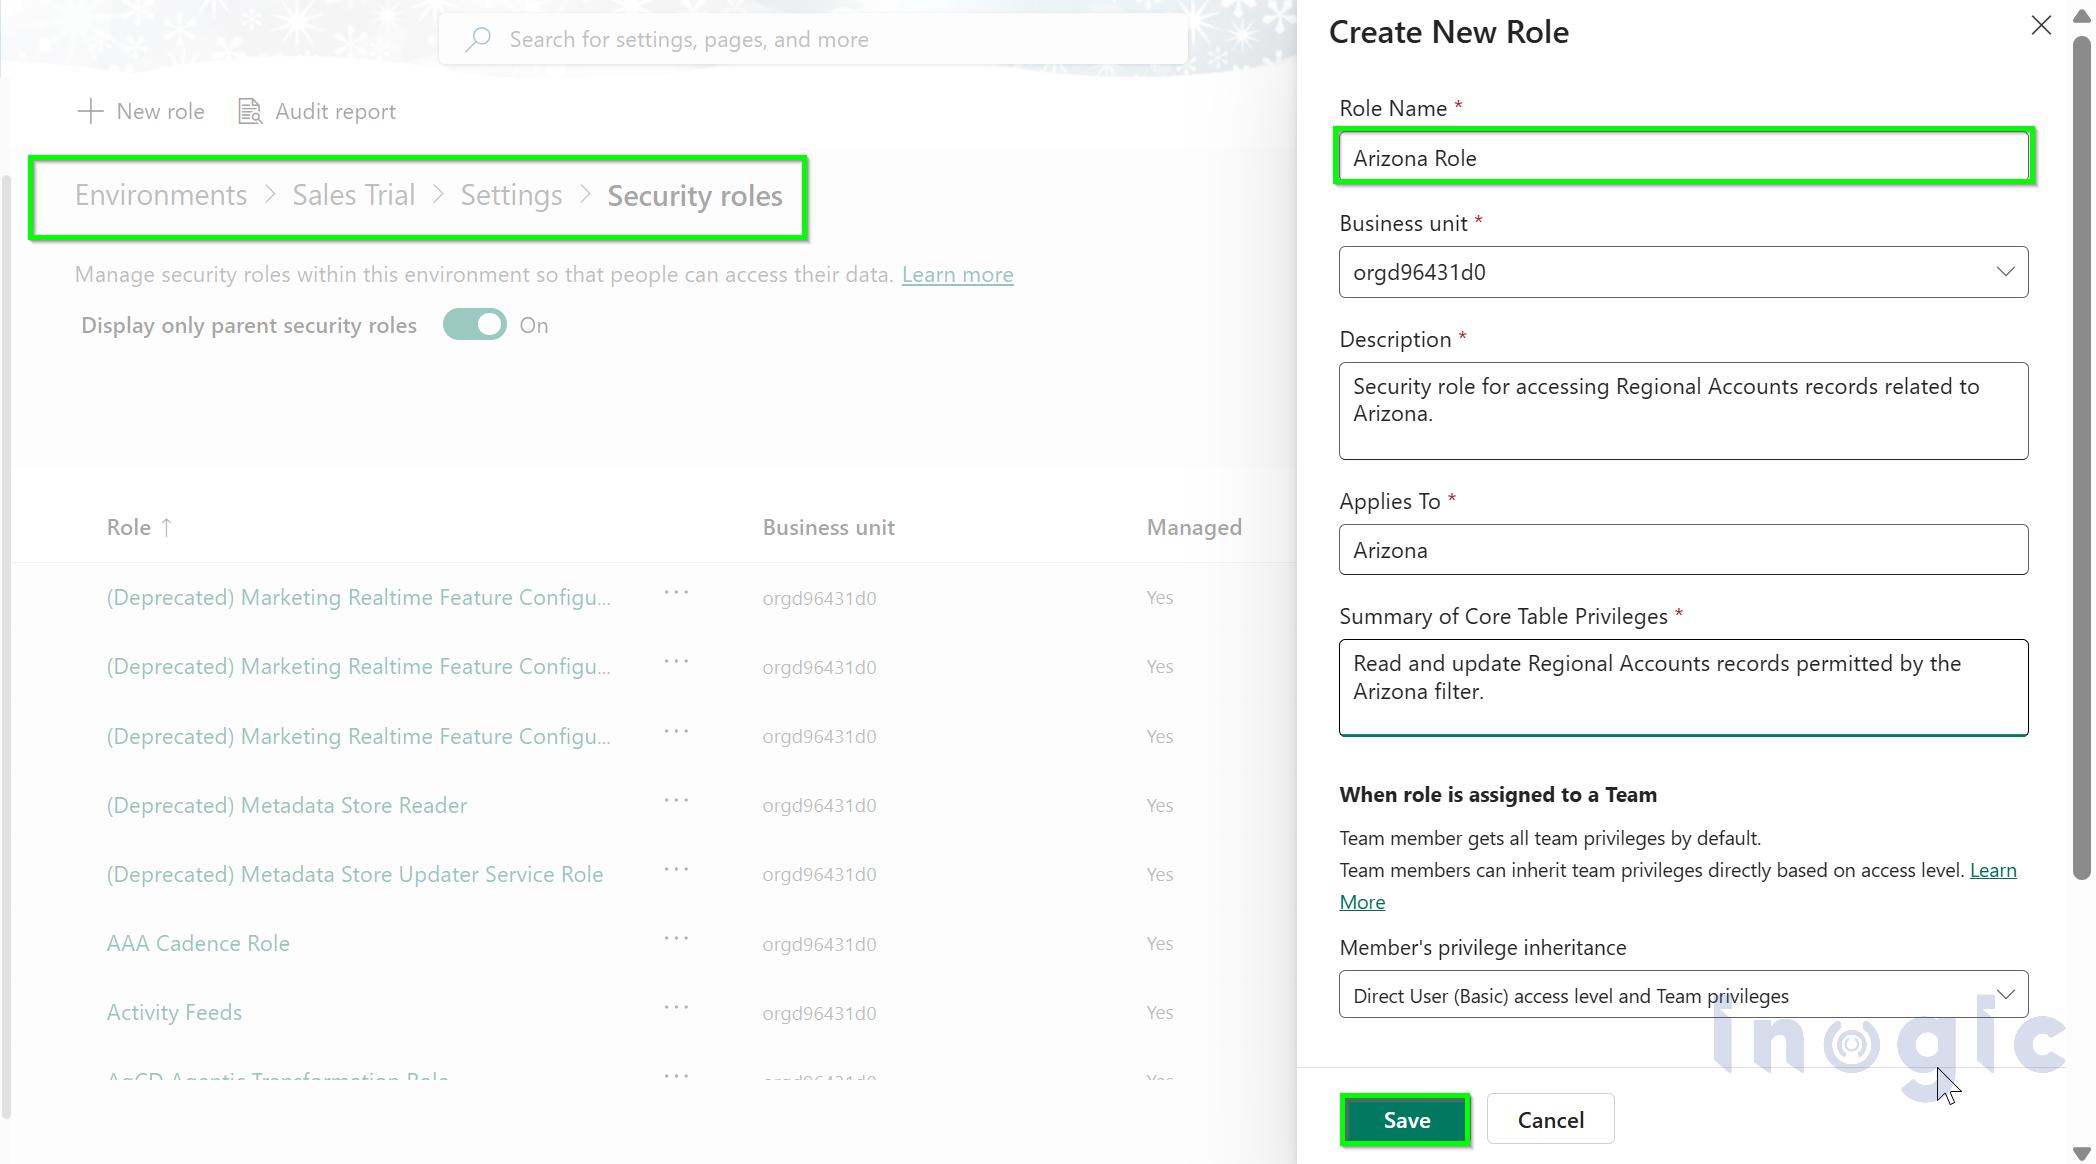Viewport: 2096px width, 1164px height.
Task: Click the panel vertical scrollbar thumb
Action: [x=2082, y=458]
